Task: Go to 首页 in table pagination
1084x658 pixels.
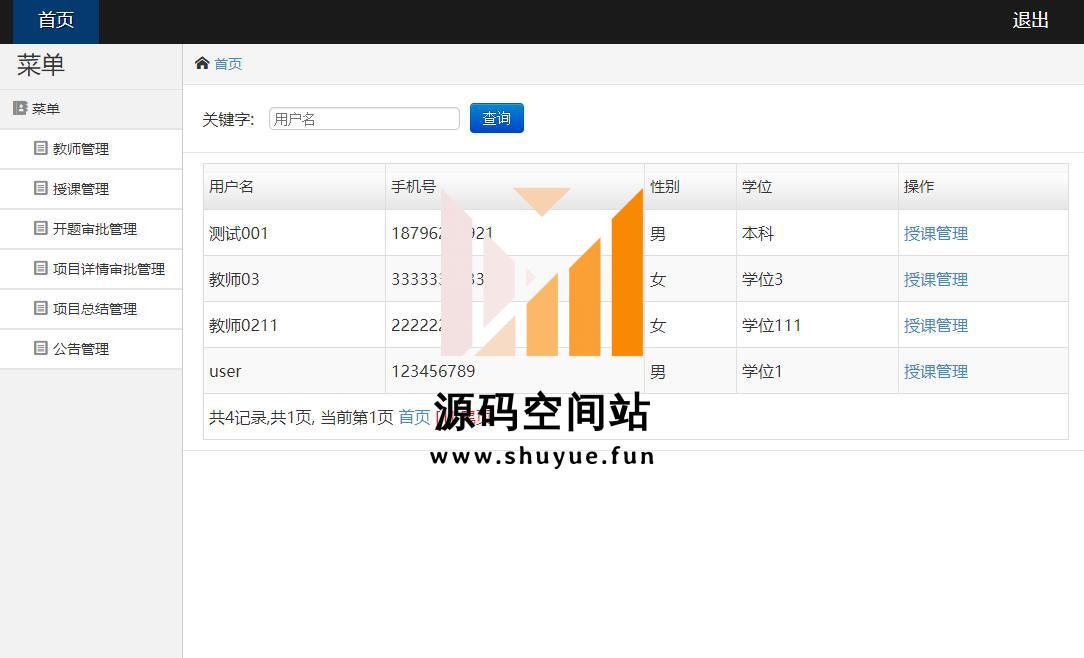Action: tap(414, 417)
